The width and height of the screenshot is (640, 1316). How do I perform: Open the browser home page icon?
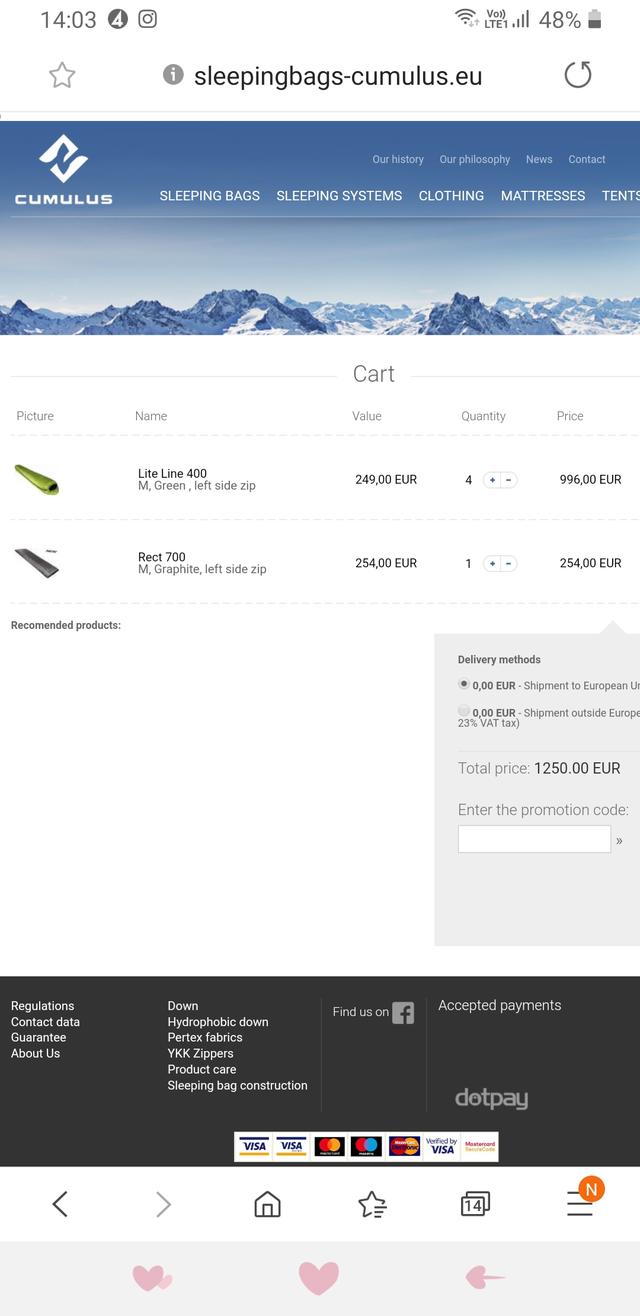coord(267,1204)
